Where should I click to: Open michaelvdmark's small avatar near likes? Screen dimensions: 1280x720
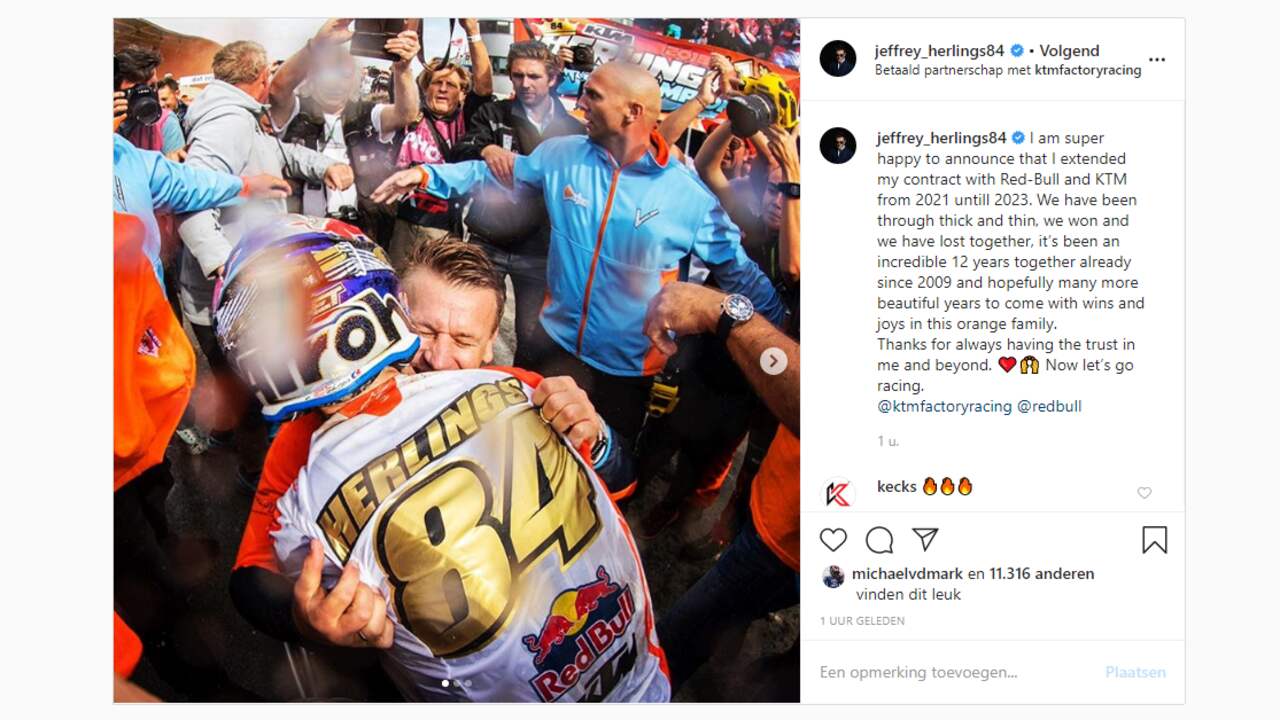pos(832,576)
